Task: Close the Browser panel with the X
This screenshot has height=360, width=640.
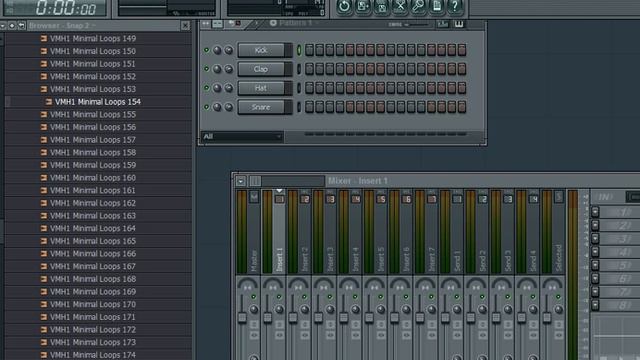Action: pos(185,26)
